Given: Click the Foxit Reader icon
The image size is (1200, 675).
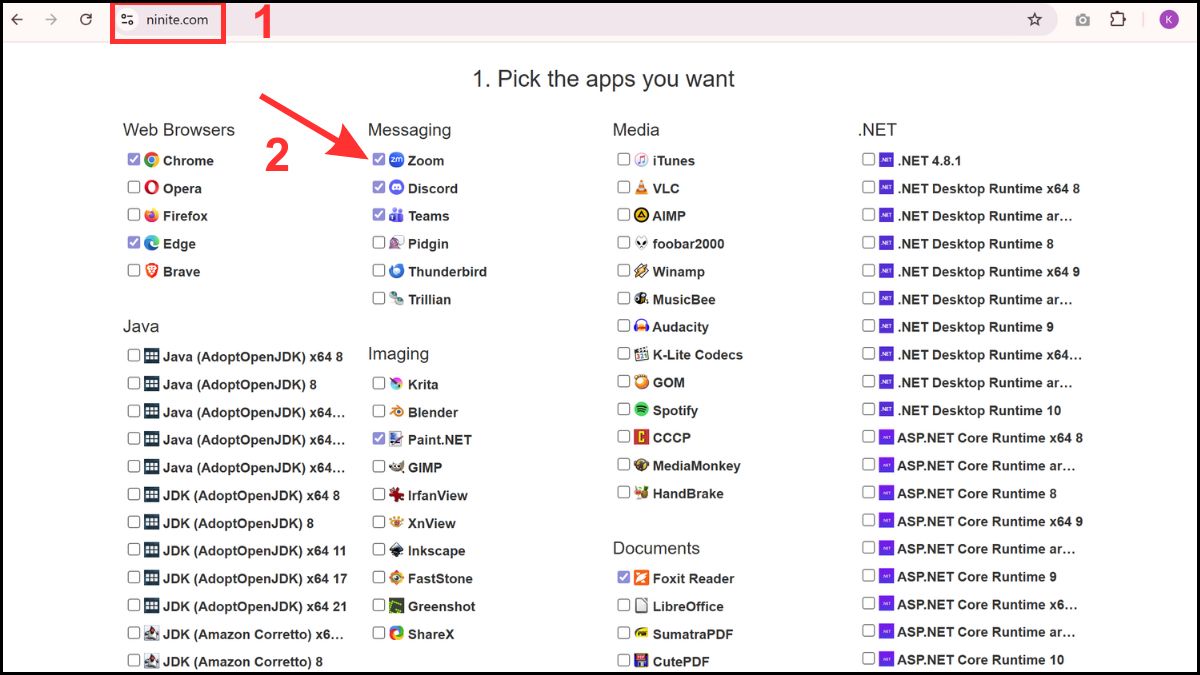Looking at the screenshot, I should tap(642, 578).
